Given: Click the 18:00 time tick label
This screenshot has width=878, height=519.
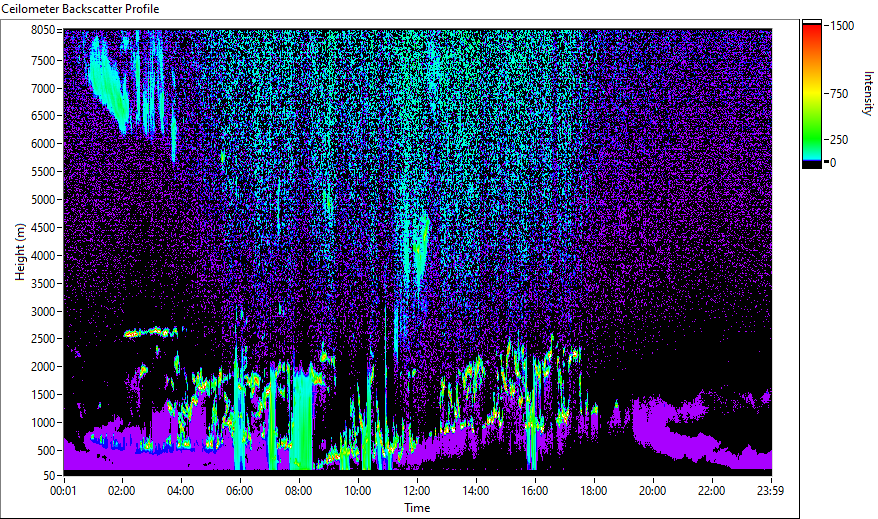Looking at the screenshot, I should click(x=594, y=491).
